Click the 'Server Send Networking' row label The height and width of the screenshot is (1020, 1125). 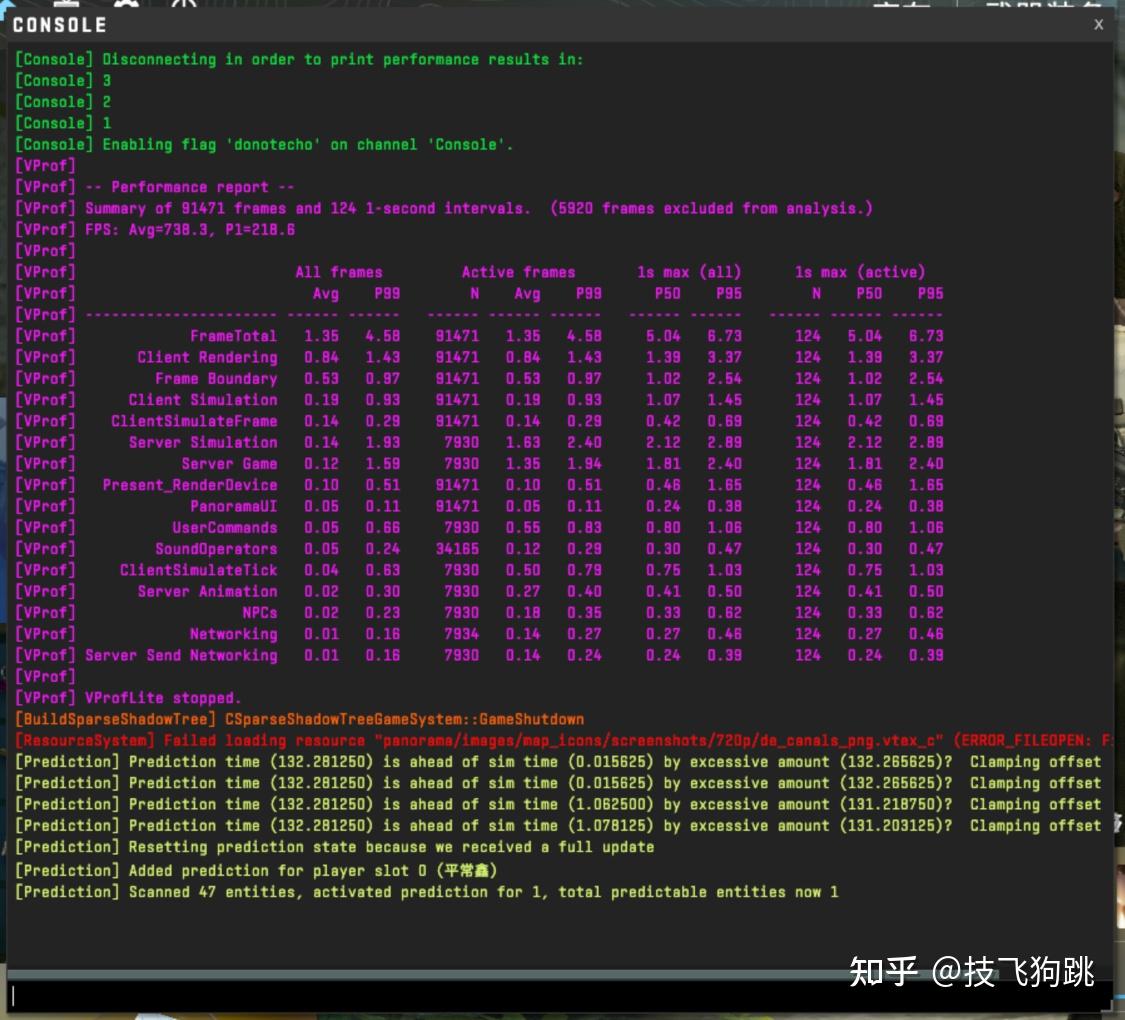point(181,655)
